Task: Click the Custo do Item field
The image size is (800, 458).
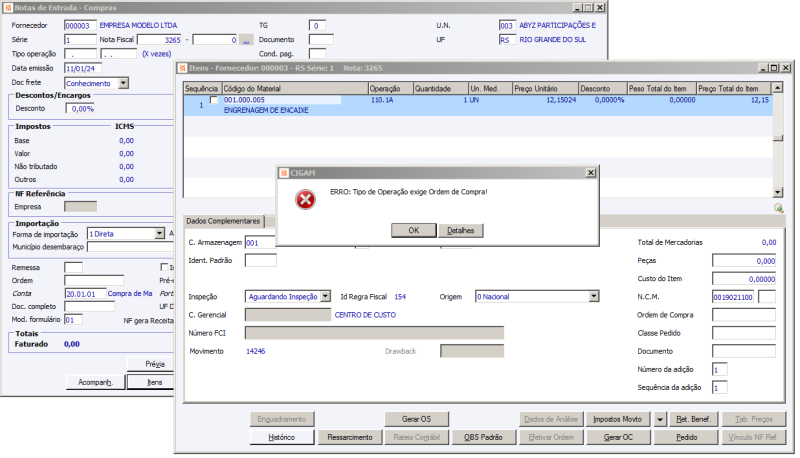Action: click(x=744, y=279)
